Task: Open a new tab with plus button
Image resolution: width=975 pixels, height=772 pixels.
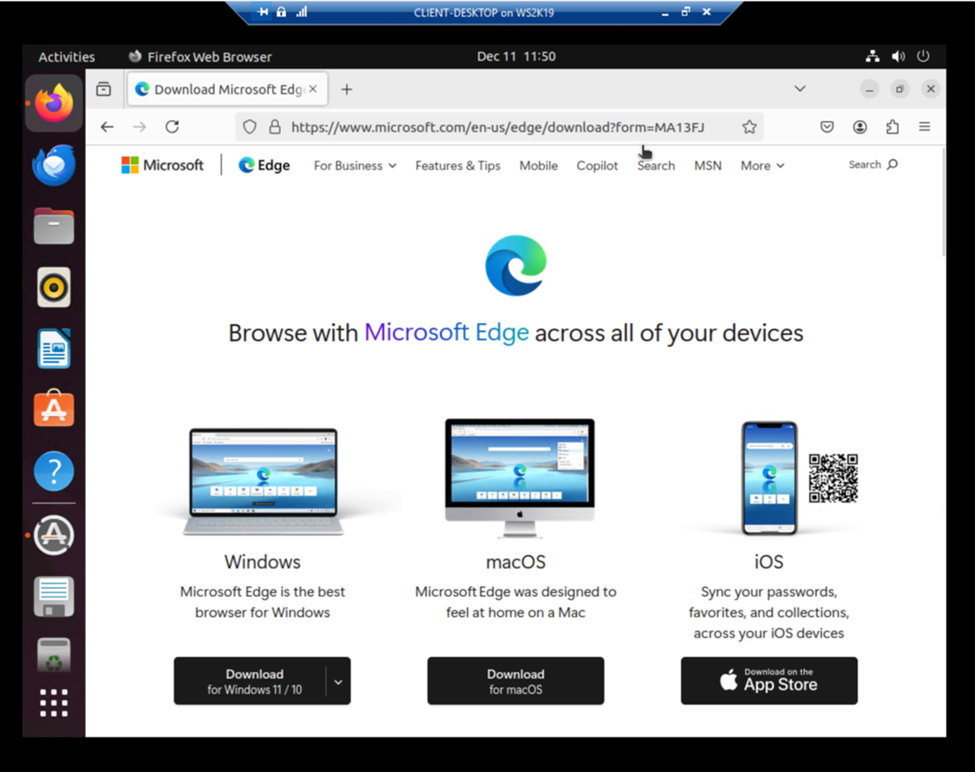Action: click(x=347, y=90)
